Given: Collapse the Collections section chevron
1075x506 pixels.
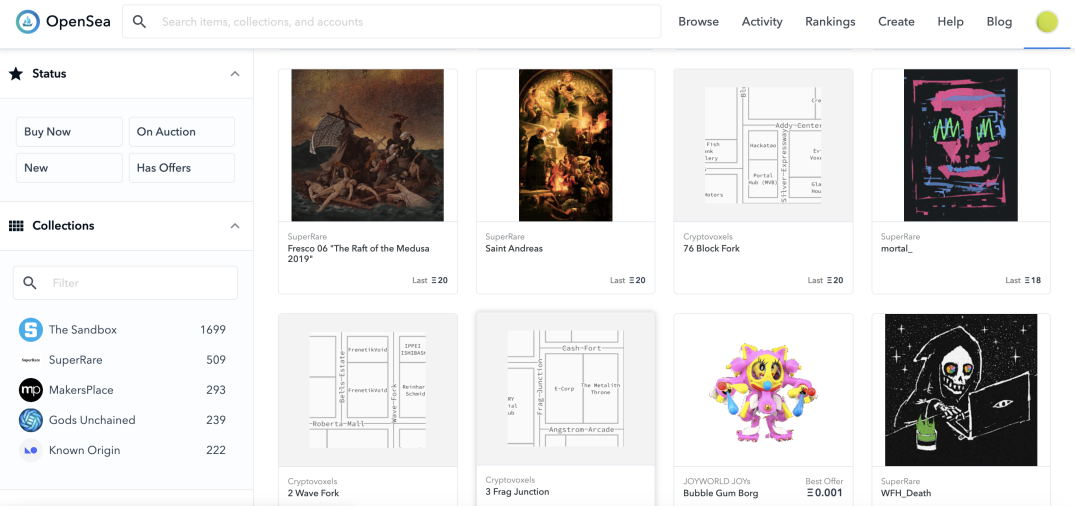Looking at the screenshot, I should coord(234,226).
